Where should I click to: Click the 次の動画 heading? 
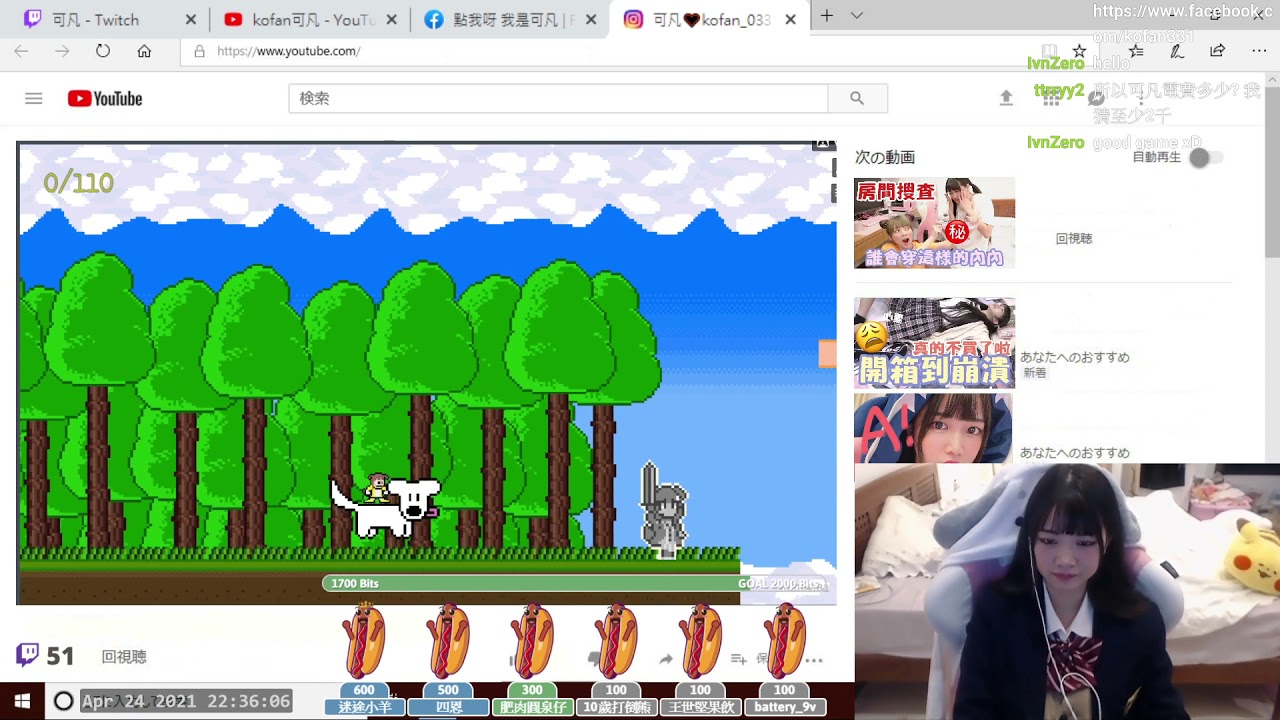[x=885, y=157]
